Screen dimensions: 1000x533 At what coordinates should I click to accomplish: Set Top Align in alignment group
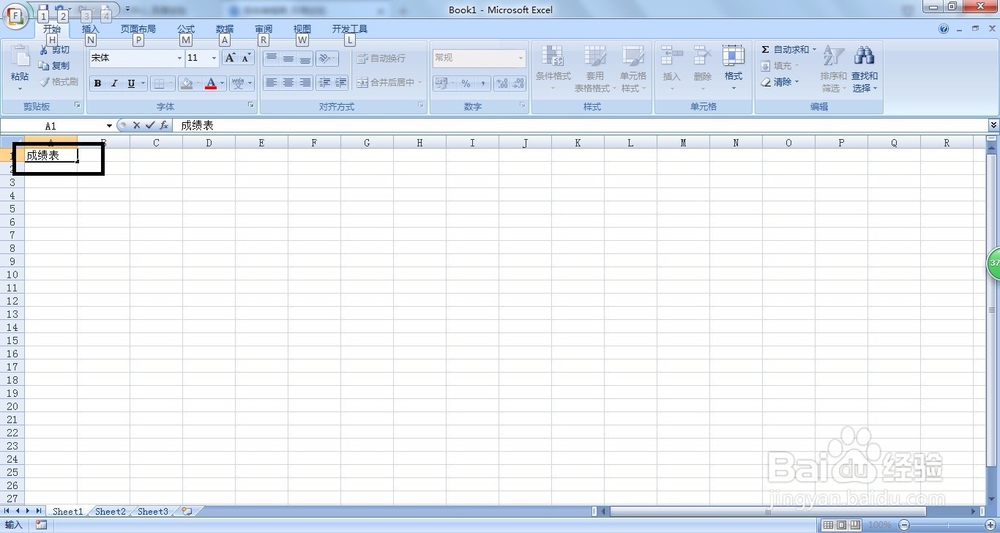(271, 59)
